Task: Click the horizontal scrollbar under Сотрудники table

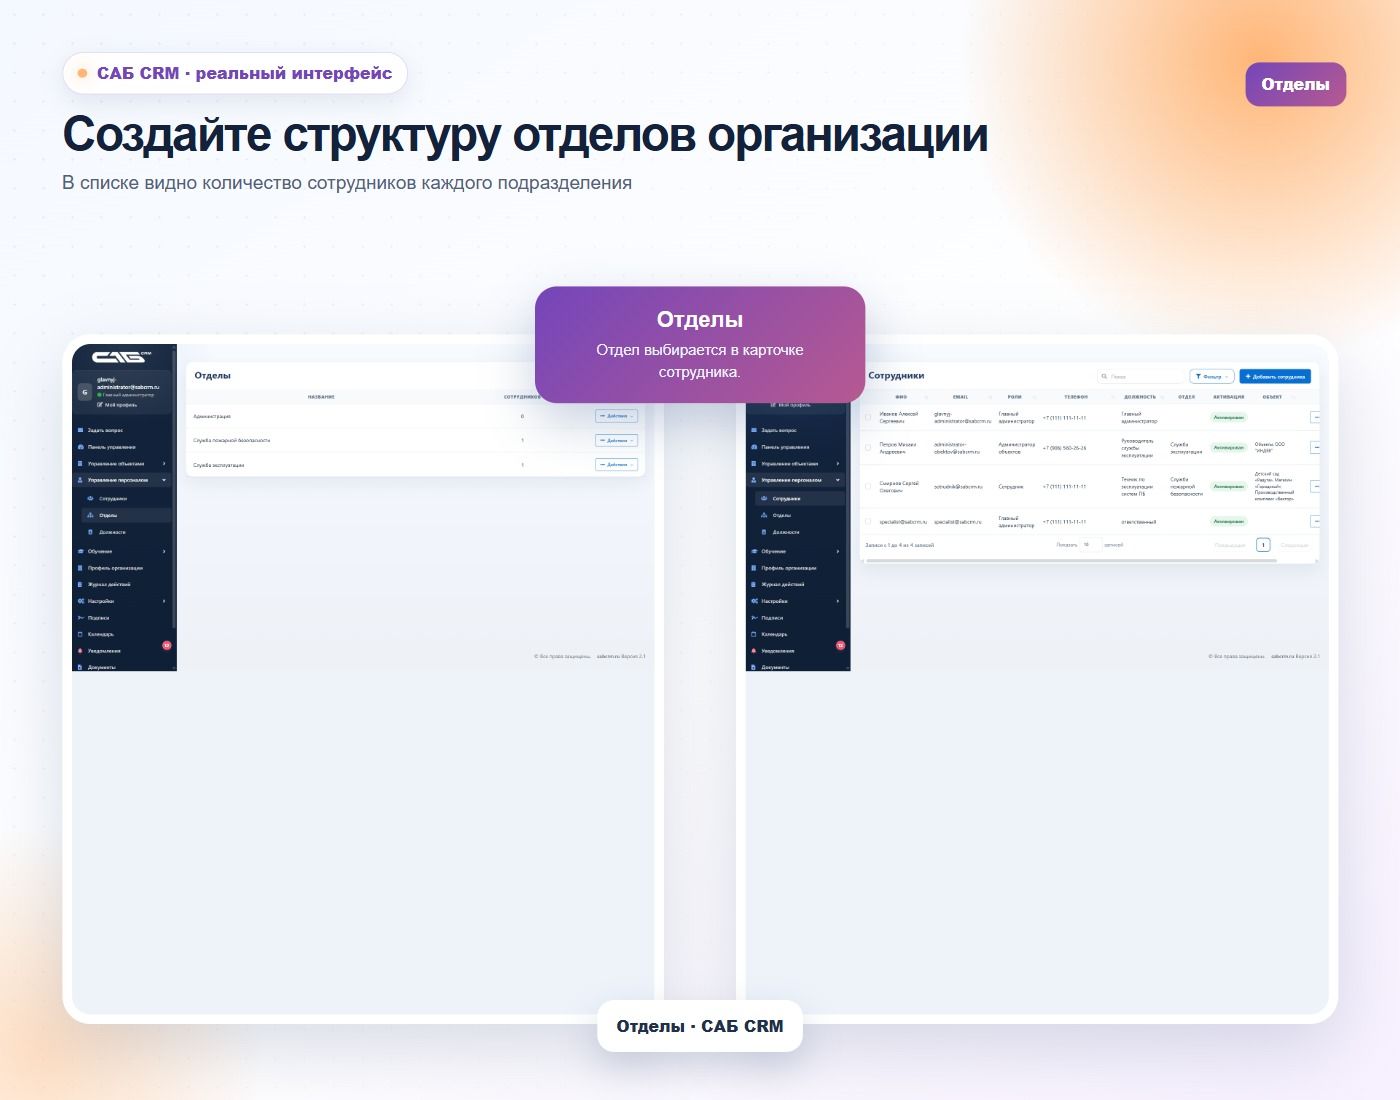Action: click(x=1071, y=561)
